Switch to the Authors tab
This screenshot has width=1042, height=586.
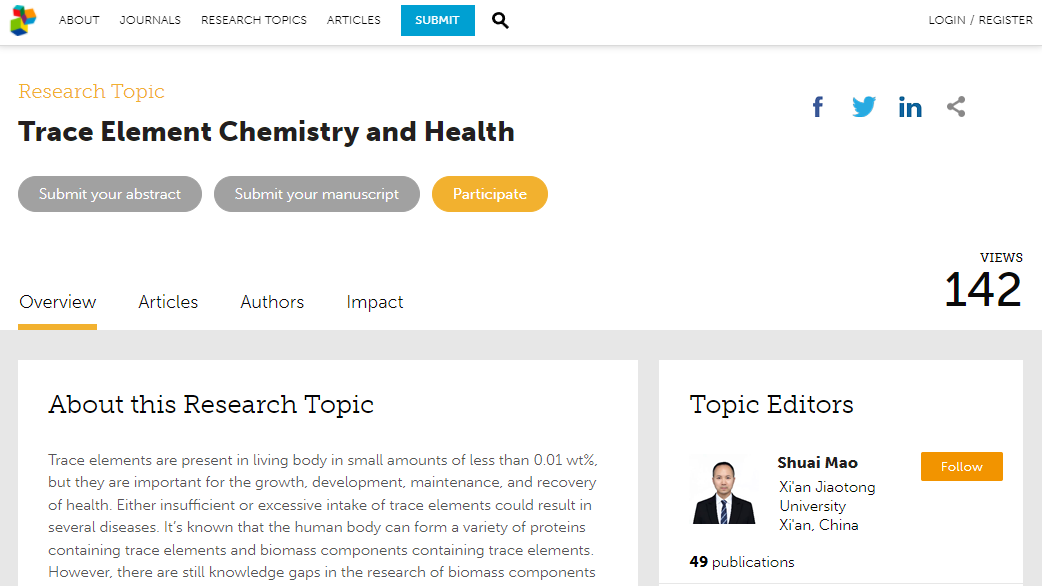tap(272, 302)
